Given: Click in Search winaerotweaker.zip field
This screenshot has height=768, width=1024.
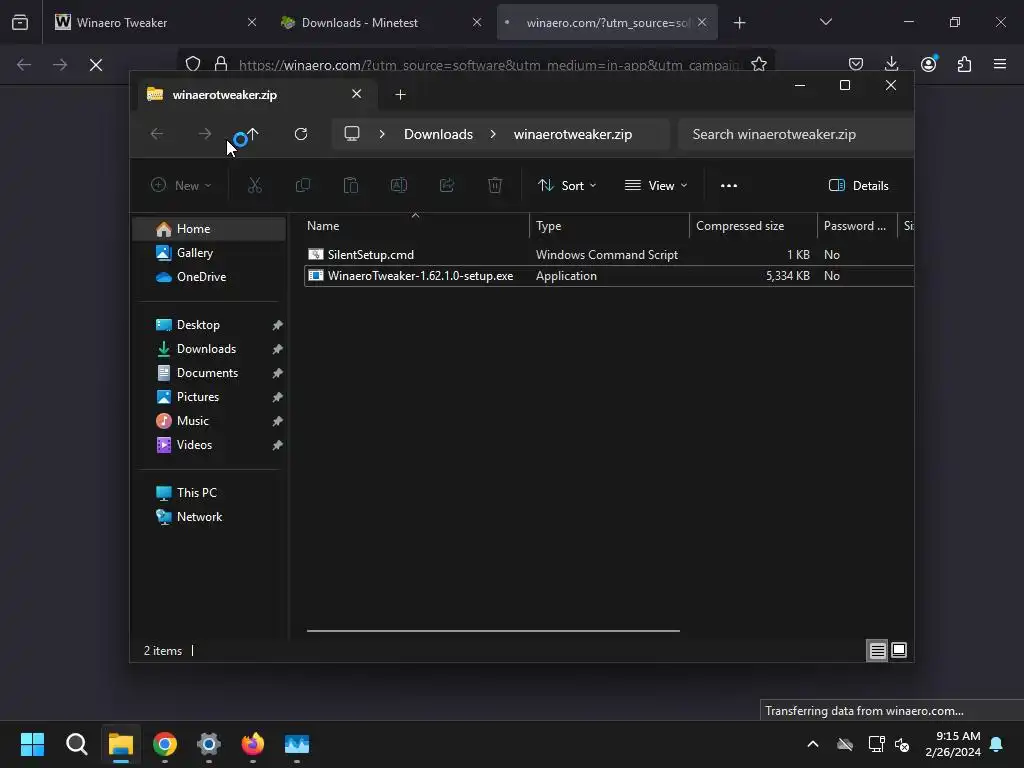Looking at the screenshot, I should click(795, 134).
